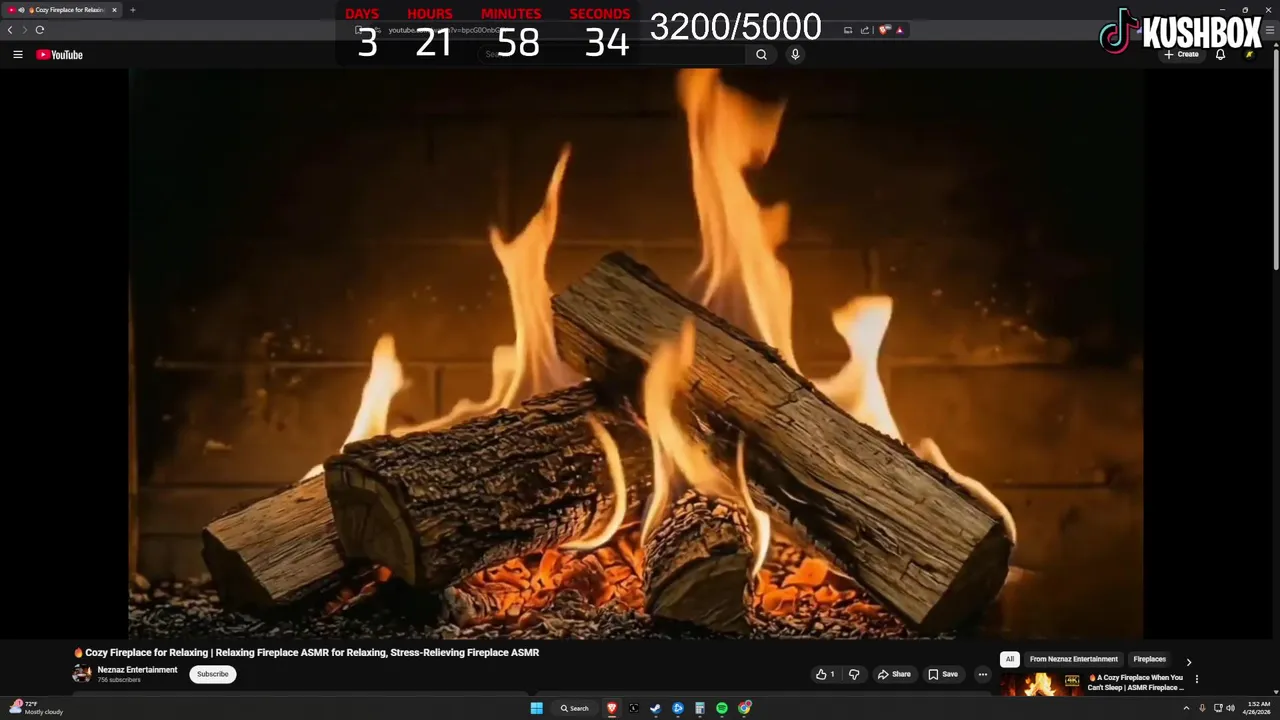
Task: Show hidden system tray icons
Action: point(1186,708)
